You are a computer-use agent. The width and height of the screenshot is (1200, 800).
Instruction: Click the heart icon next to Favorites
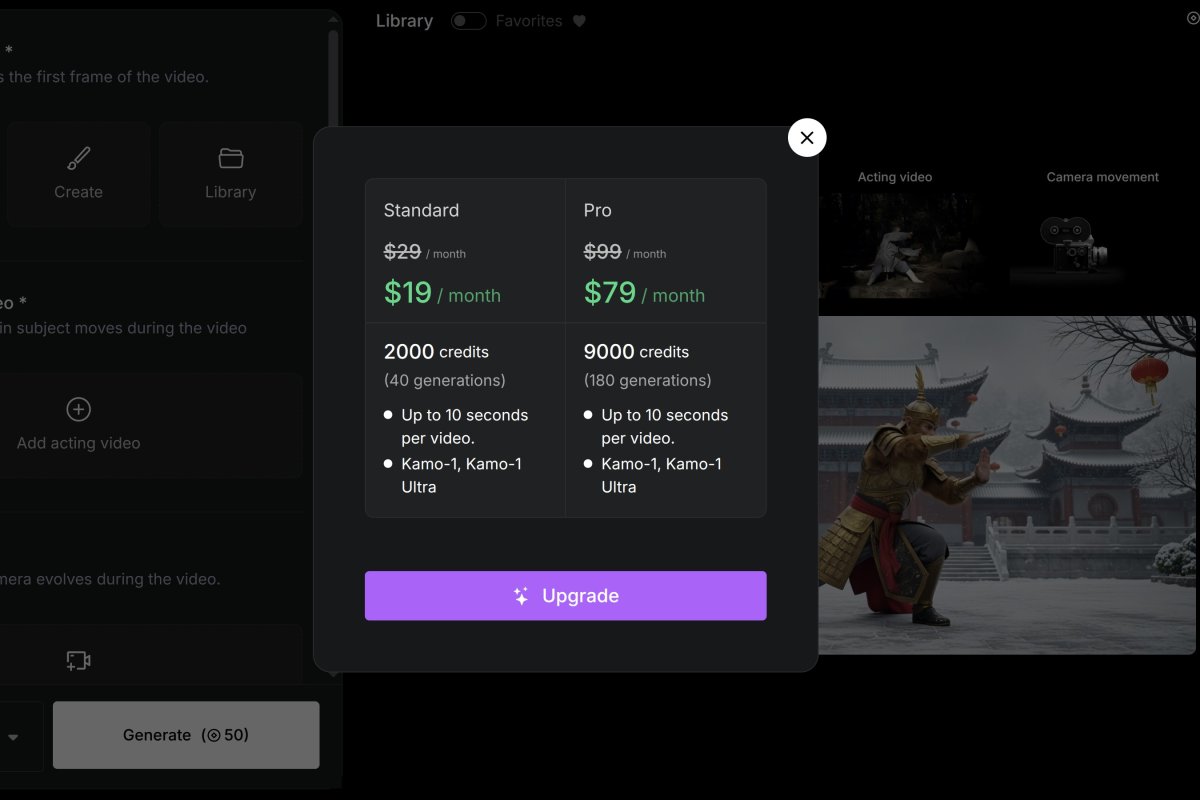point(580,20)
